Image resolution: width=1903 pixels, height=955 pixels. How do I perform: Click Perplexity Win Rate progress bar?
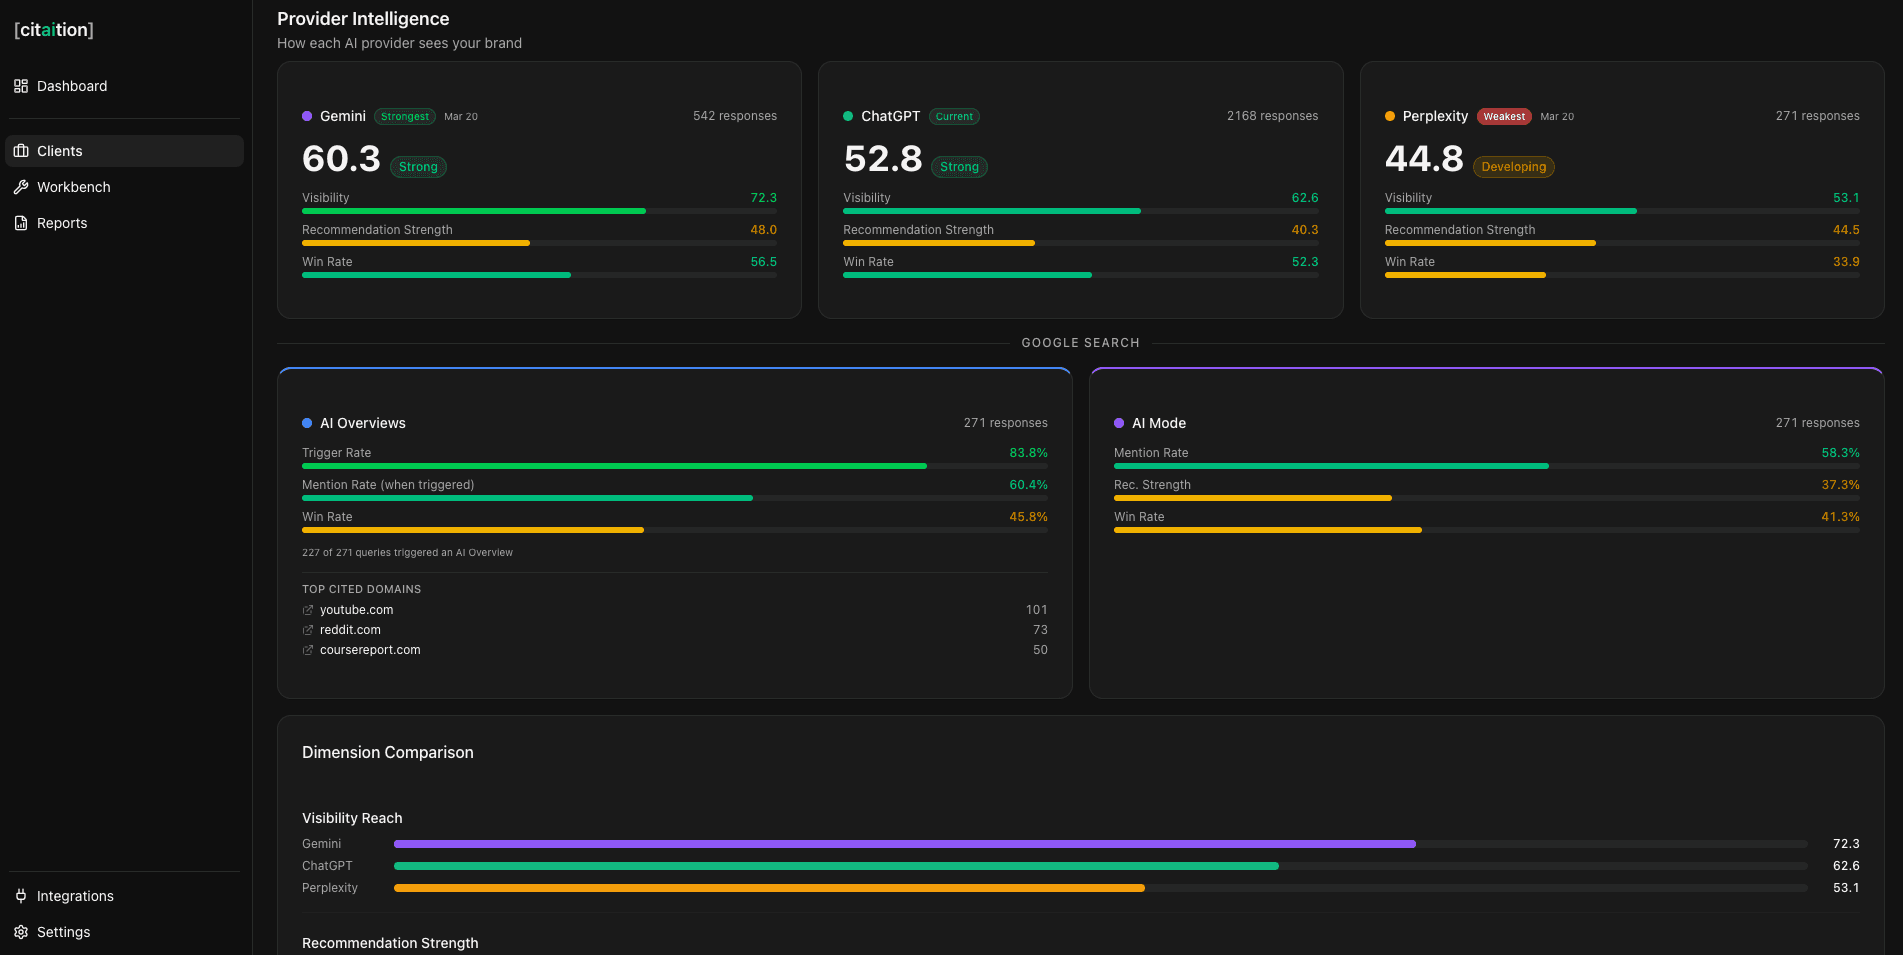coord(1622,275)
